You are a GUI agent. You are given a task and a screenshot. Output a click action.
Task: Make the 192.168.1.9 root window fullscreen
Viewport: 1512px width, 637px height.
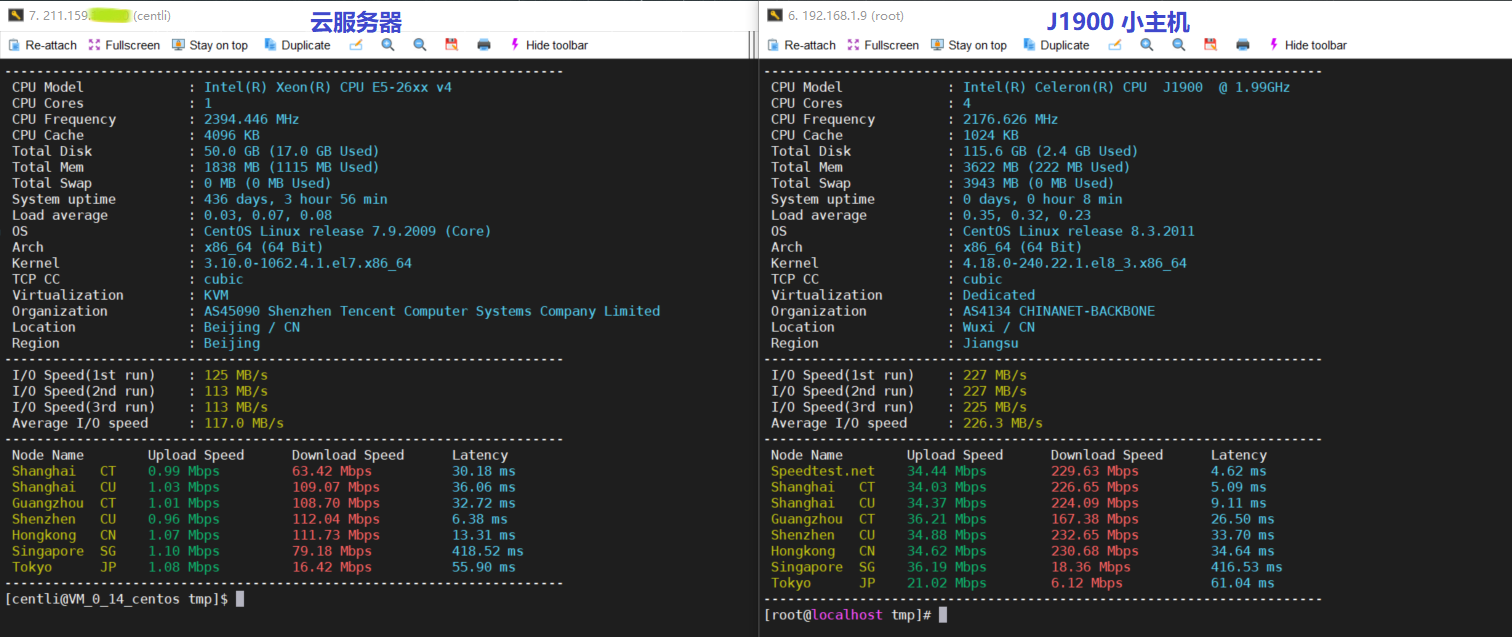click(x=883, y=45)
